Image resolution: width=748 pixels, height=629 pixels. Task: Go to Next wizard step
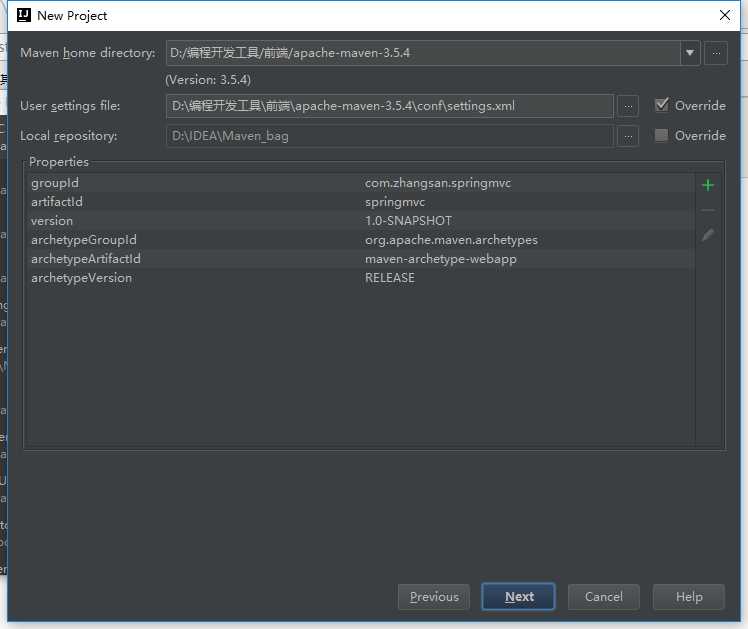click(519, 597)
